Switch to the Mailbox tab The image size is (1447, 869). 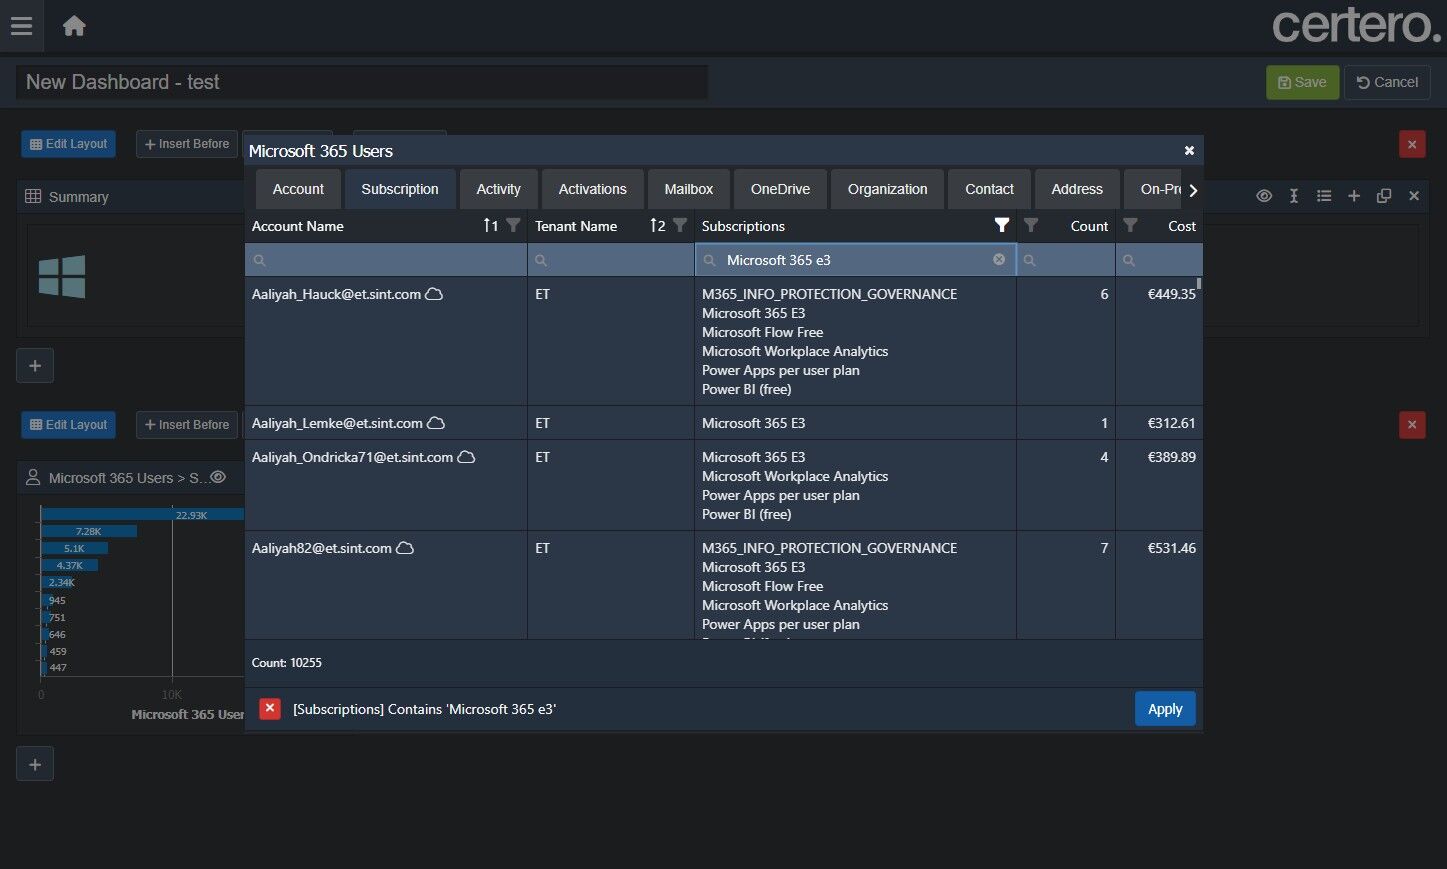point(688,189)
